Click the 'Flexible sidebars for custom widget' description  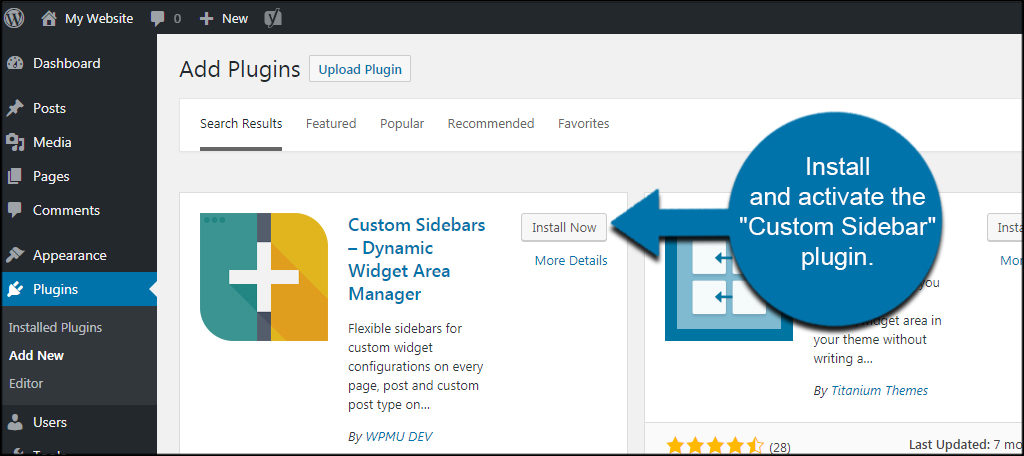(x=415, y=366)
